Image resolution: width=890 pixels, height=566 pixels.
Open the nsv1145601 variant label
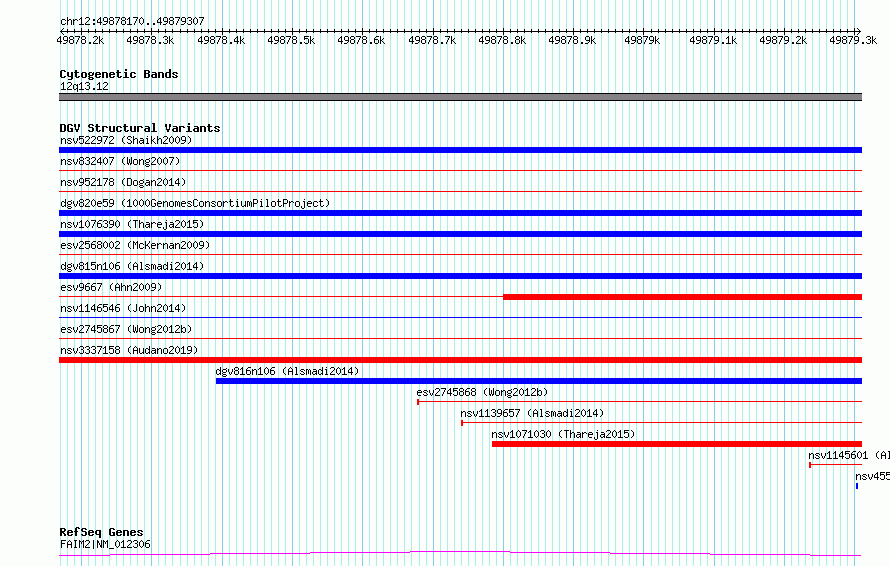tap(849, 455)
